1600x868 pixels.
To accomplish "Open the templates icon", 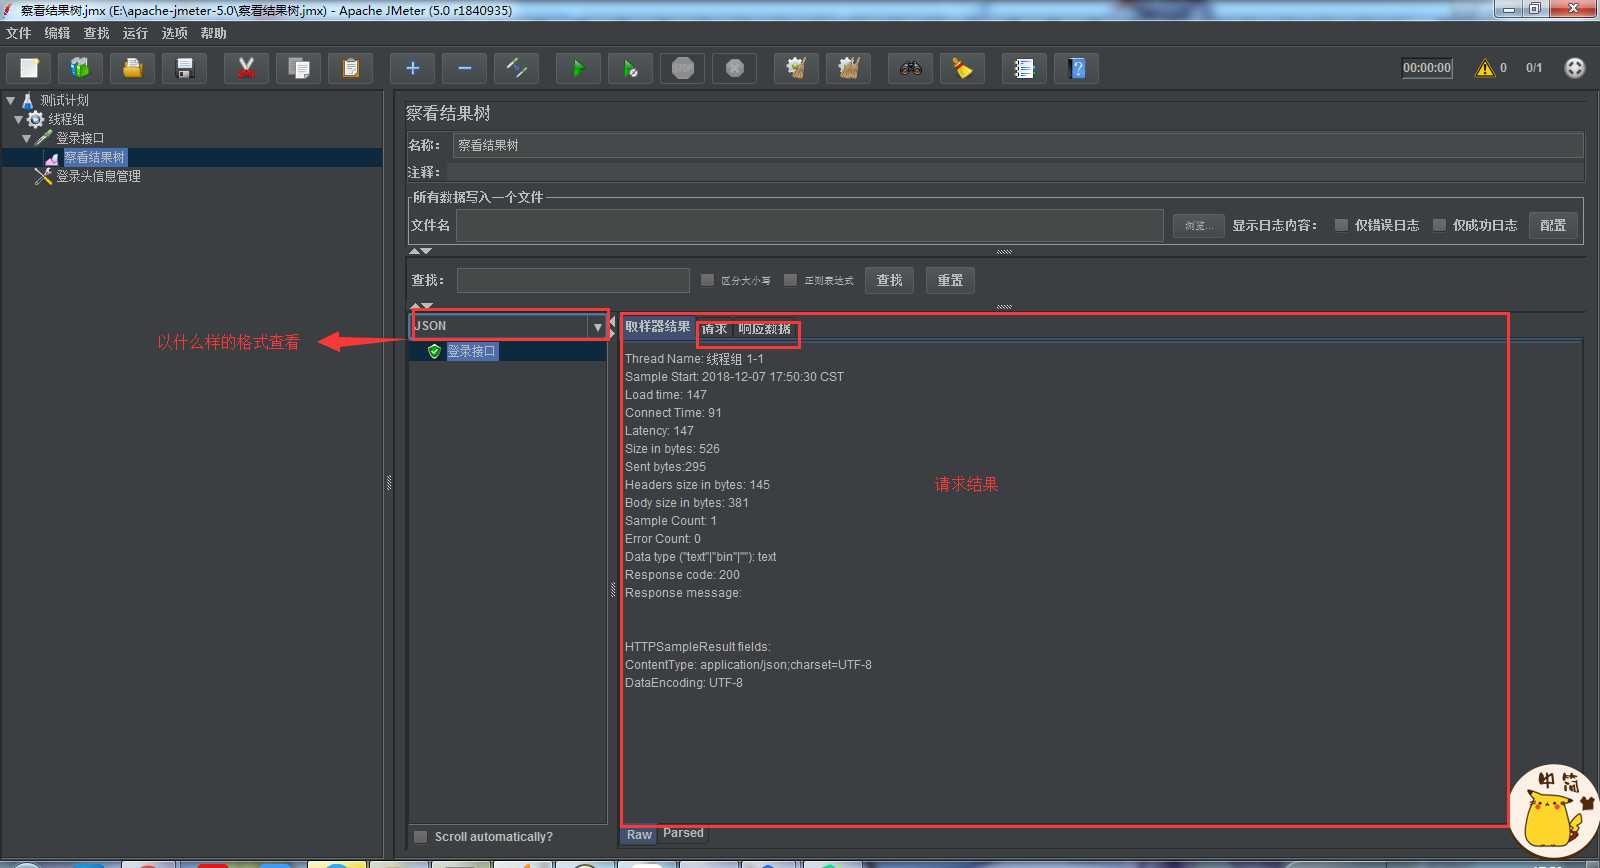I will [81, 68].
